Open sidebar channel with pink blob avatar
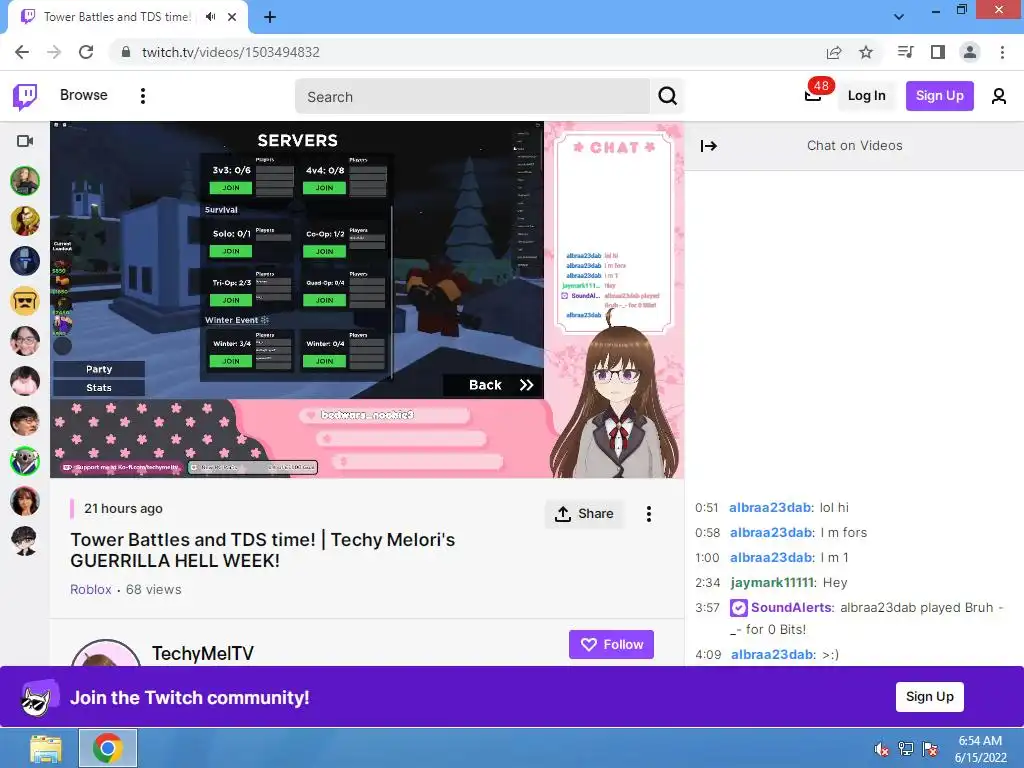This screenshot has height=768, width=1024. tap(25, 381)
